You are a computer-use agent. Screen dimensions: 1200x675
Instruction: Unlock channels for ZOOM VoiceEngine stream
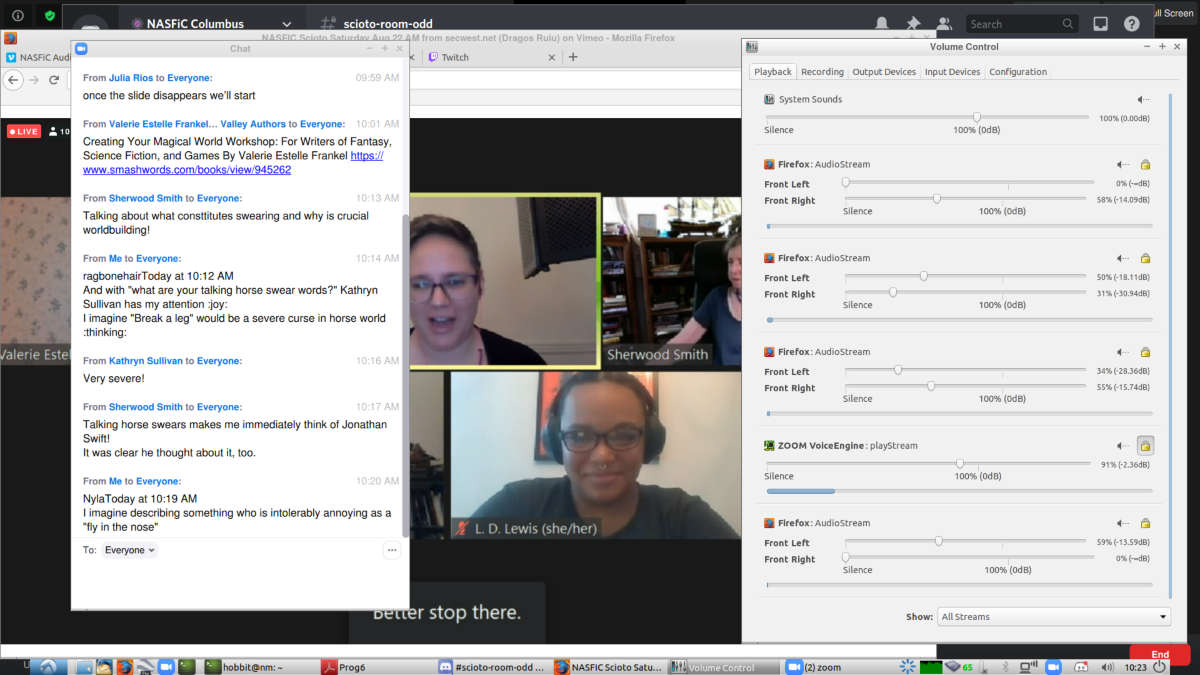[1145, 446]
